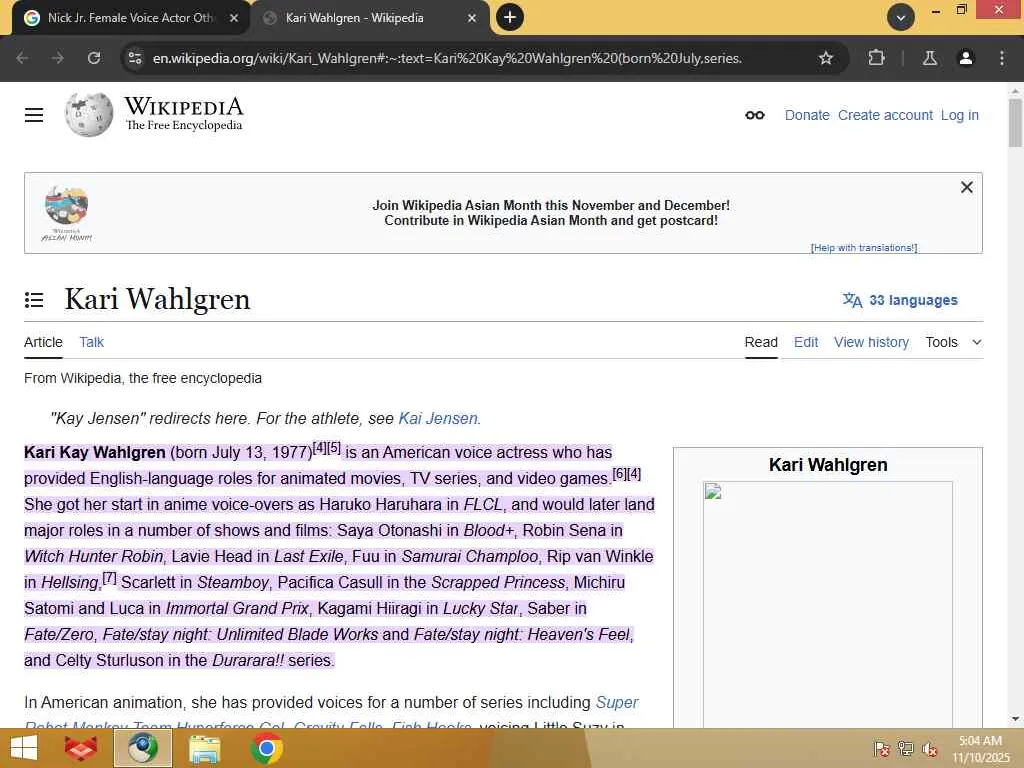The height and width of the screenshot is (768, 1024).
Task: Open the 33 languages selector
Action: click(x=900, y=300)
